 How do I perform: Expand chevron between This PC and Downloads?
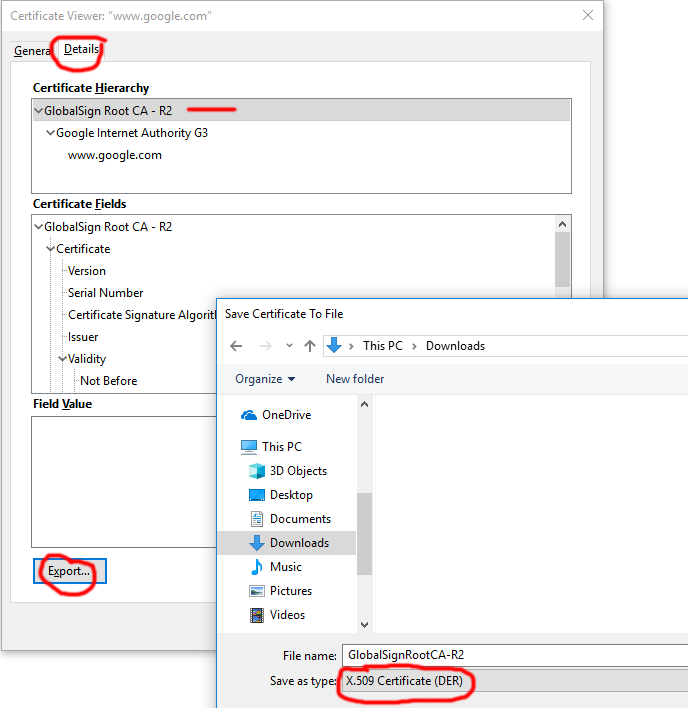tap(414, 346)
